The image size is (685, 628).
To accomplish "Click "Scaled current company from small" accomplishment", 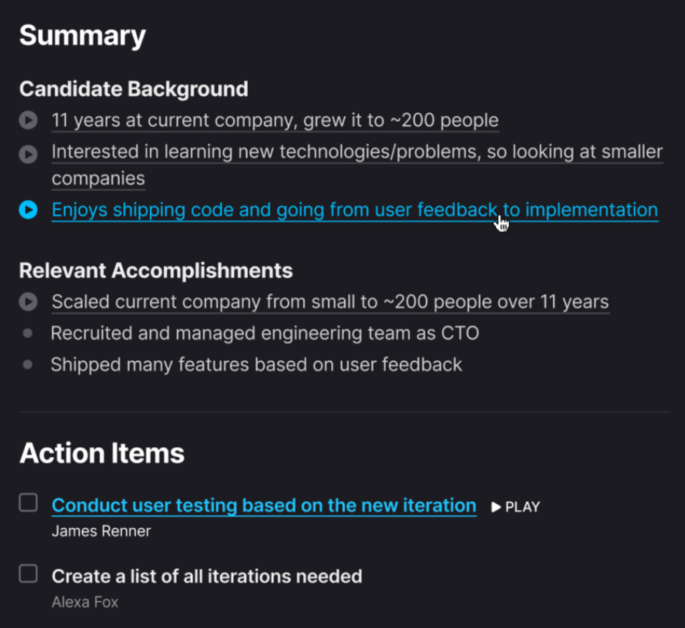I will pyautogui.click(x=330, y=301).
